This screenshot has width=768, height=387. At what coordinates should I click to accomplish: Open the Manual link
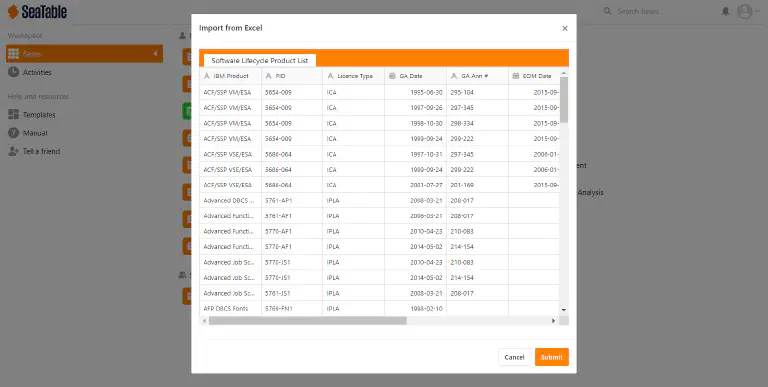[x=35, y=133]
